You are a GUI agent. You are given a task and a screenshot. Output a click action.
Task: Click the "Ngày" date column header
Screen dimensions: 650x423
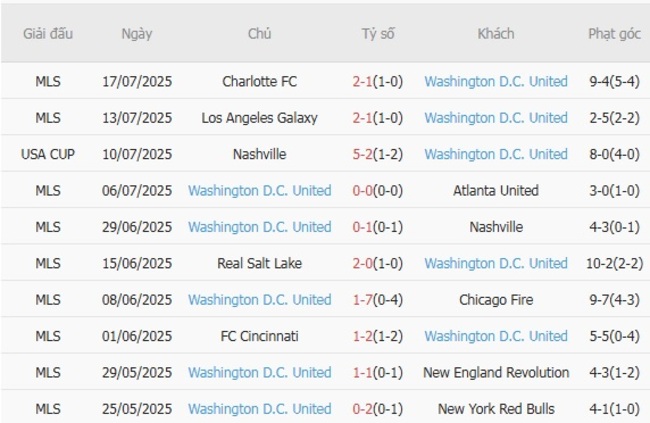click(137, 33)
